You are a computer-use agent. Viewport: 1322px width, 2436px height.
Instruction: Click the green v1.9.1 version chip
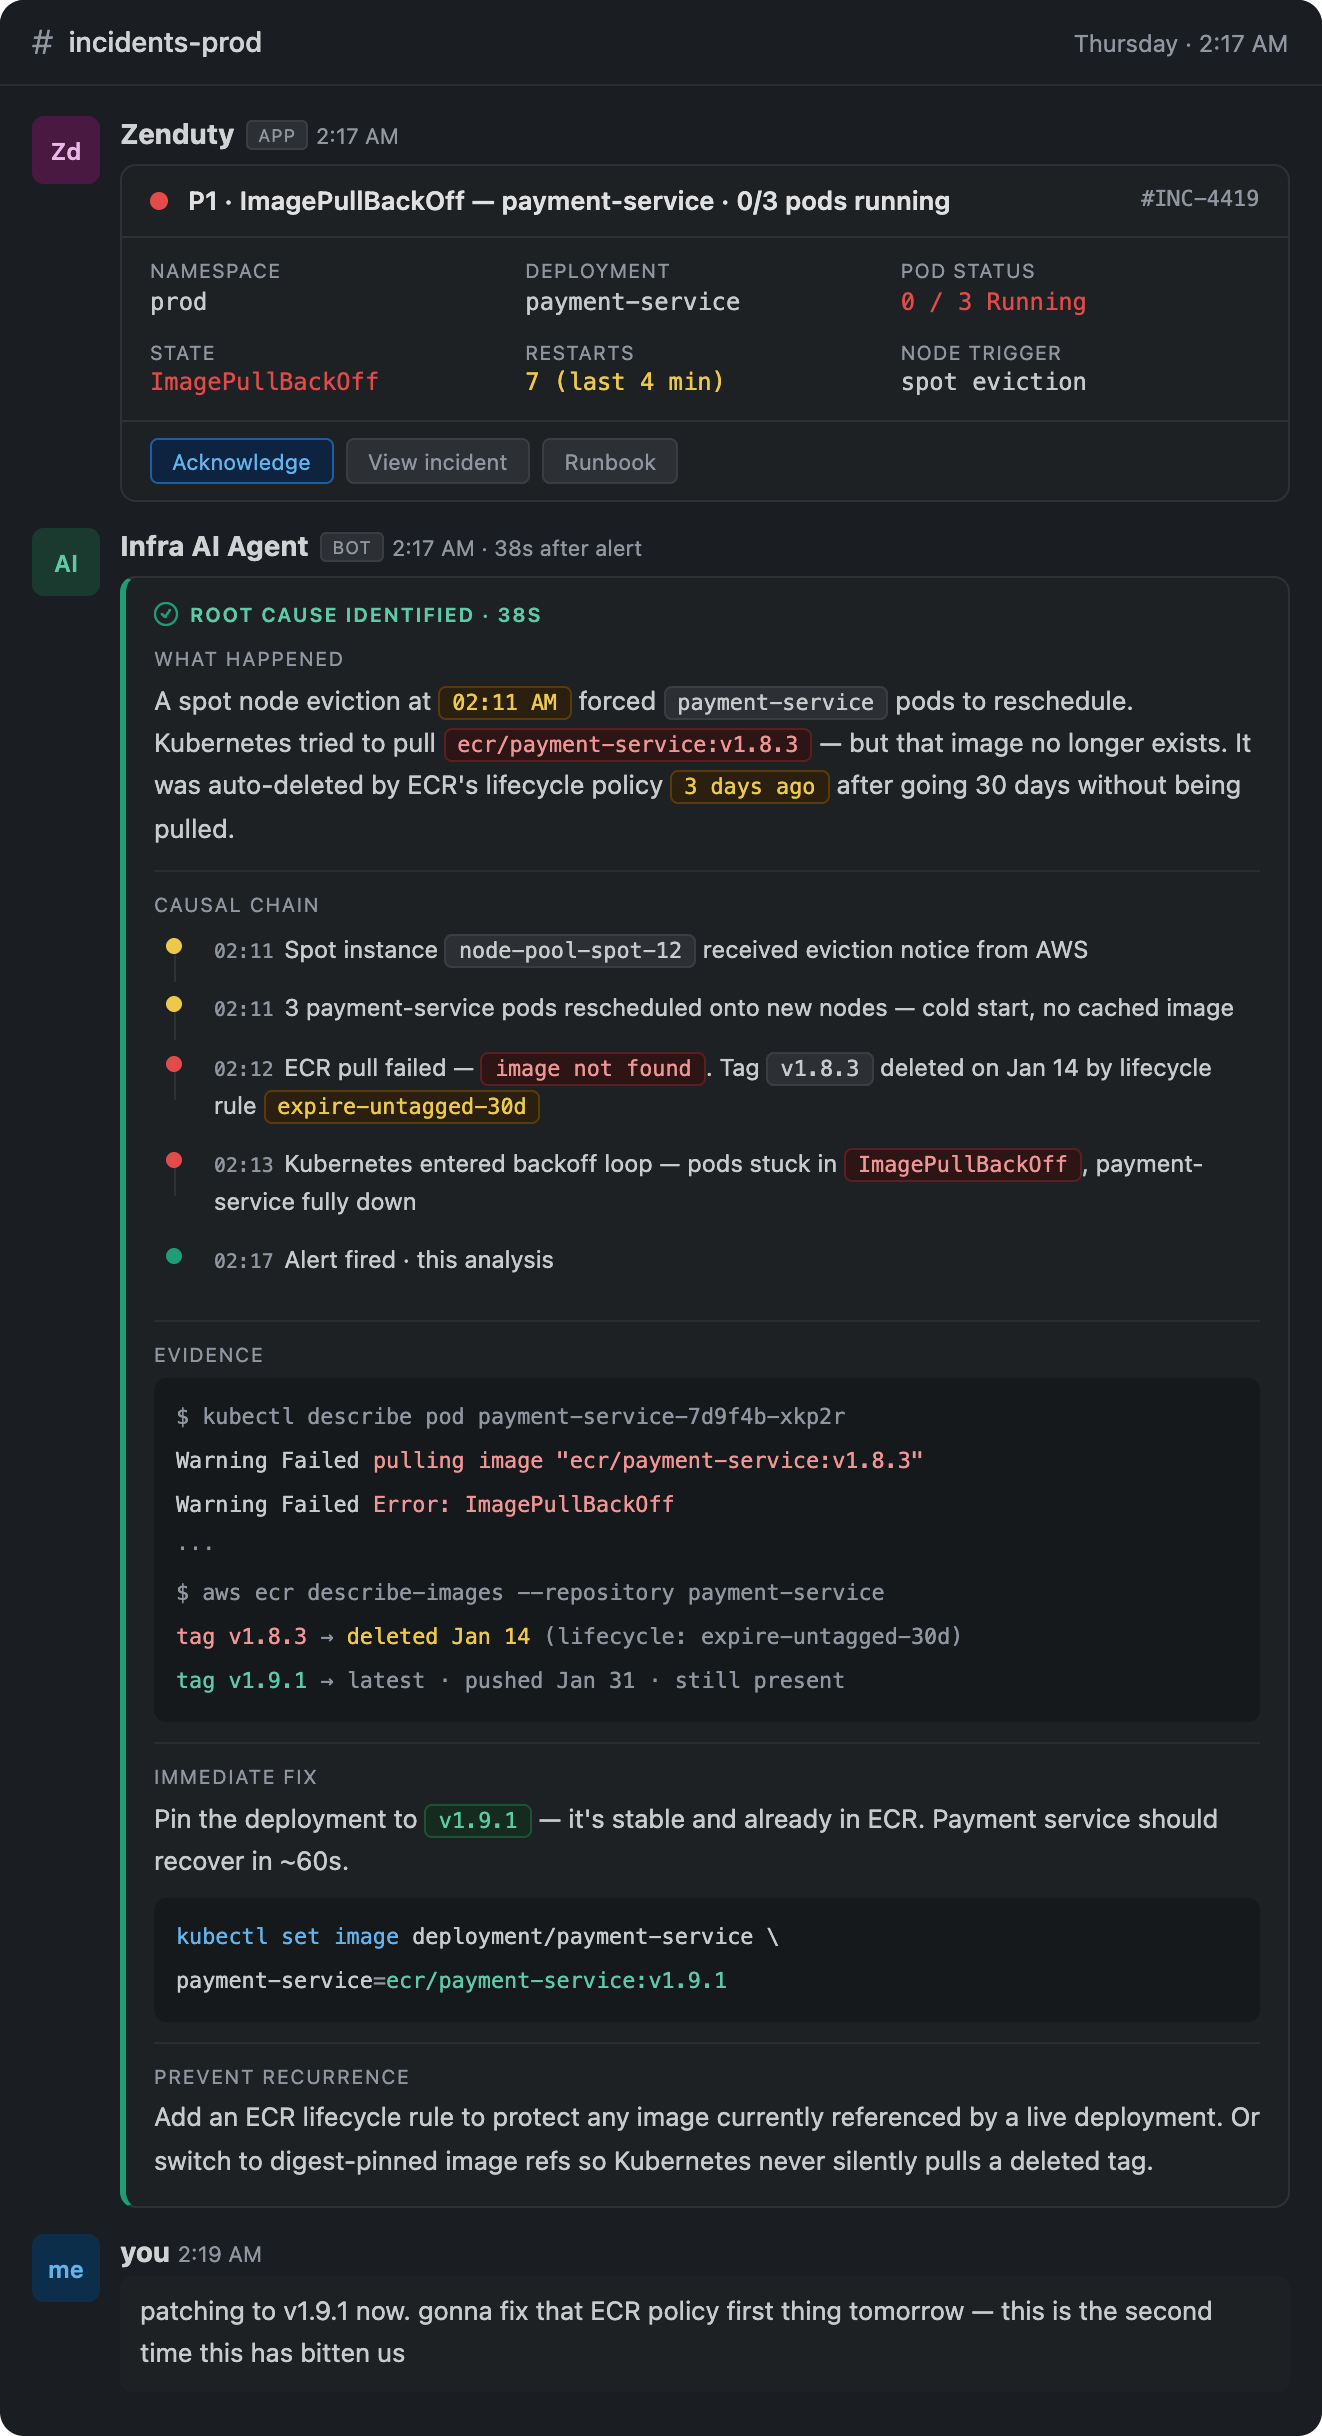click(x=478, y=1820)
